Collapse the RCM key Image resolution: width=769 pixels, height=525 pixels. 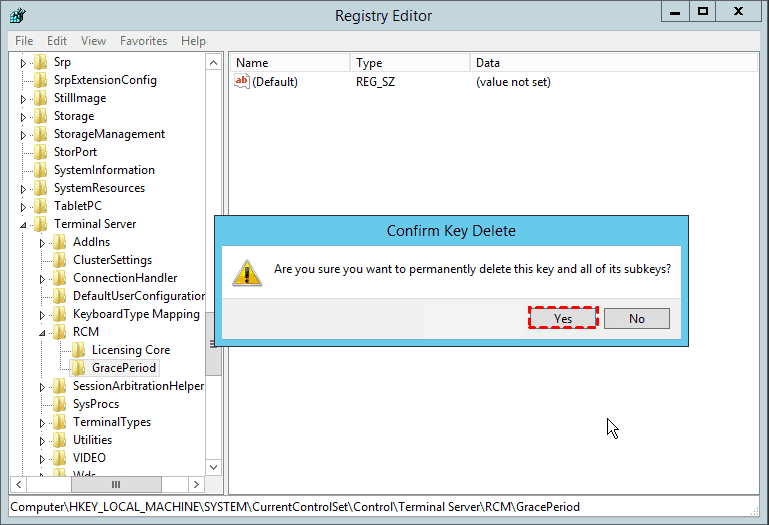pyautogui.click(x=42, y=333)
